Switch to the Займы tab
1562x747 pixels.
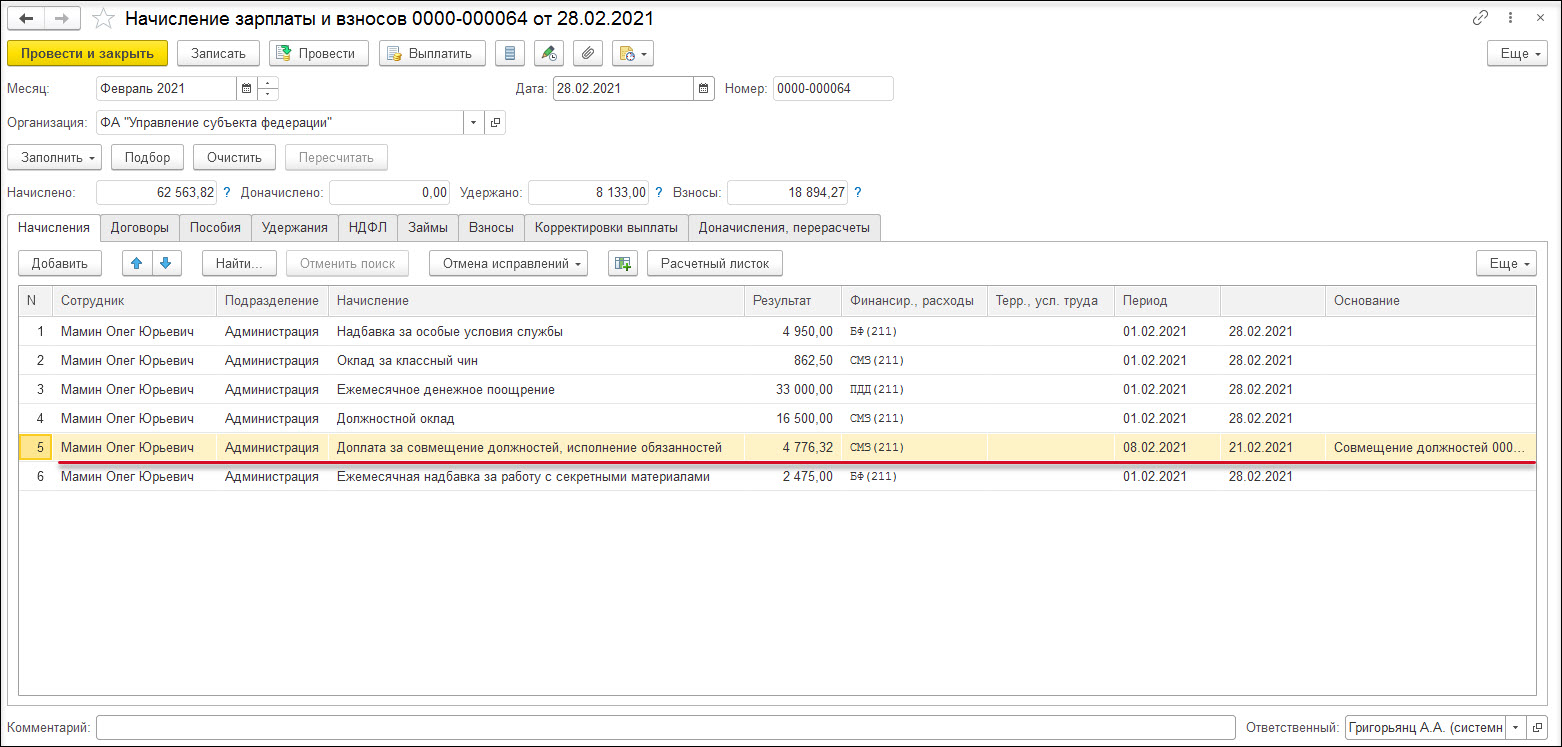point(428,227)
